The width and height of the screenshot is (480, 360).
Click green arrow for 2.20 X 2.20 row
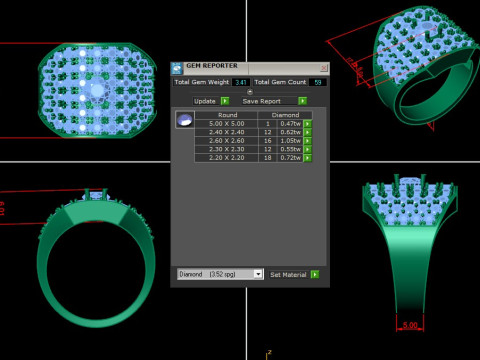[307, 158]
